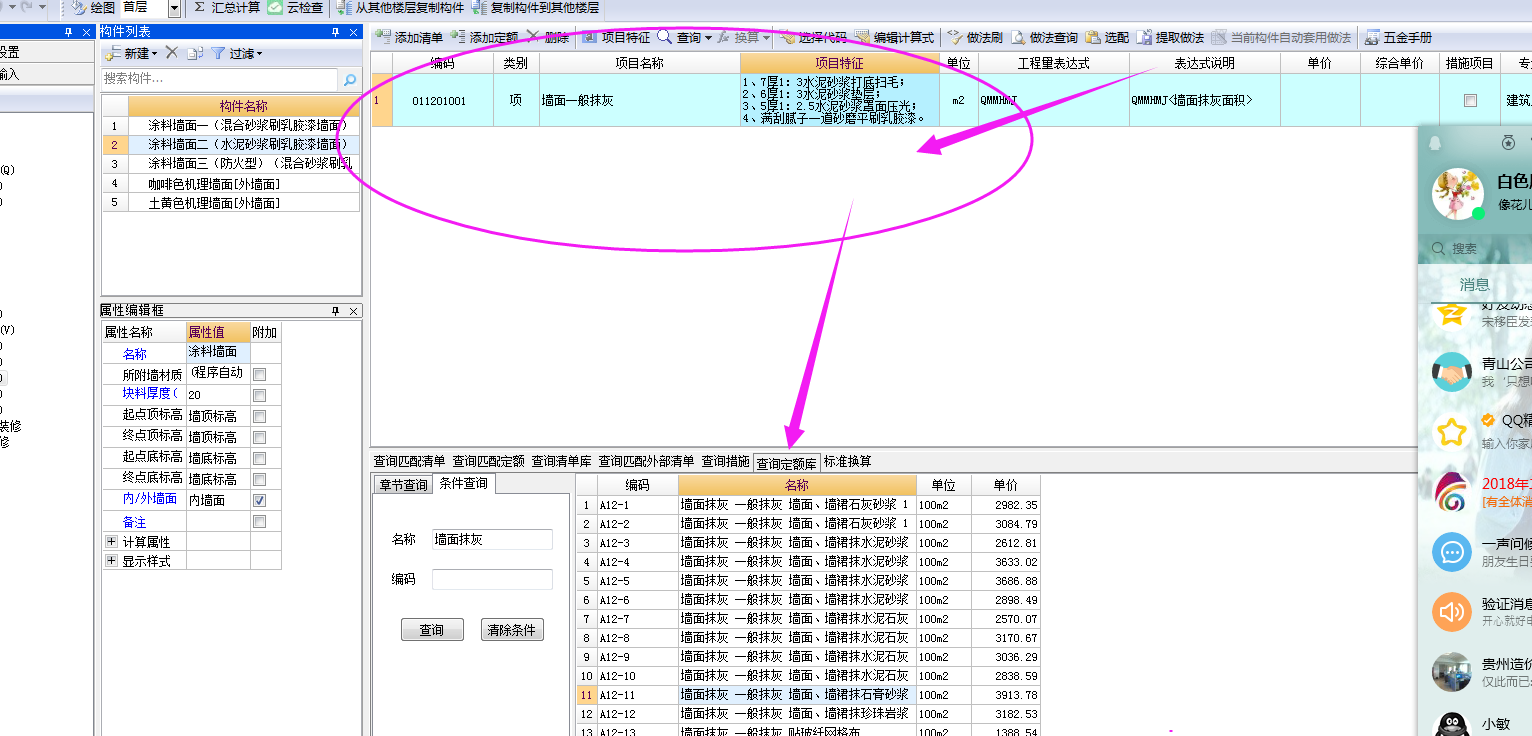Click the 搜索构件 search box
Viewport: 1532px width, 736px height.
click(220, 79)
